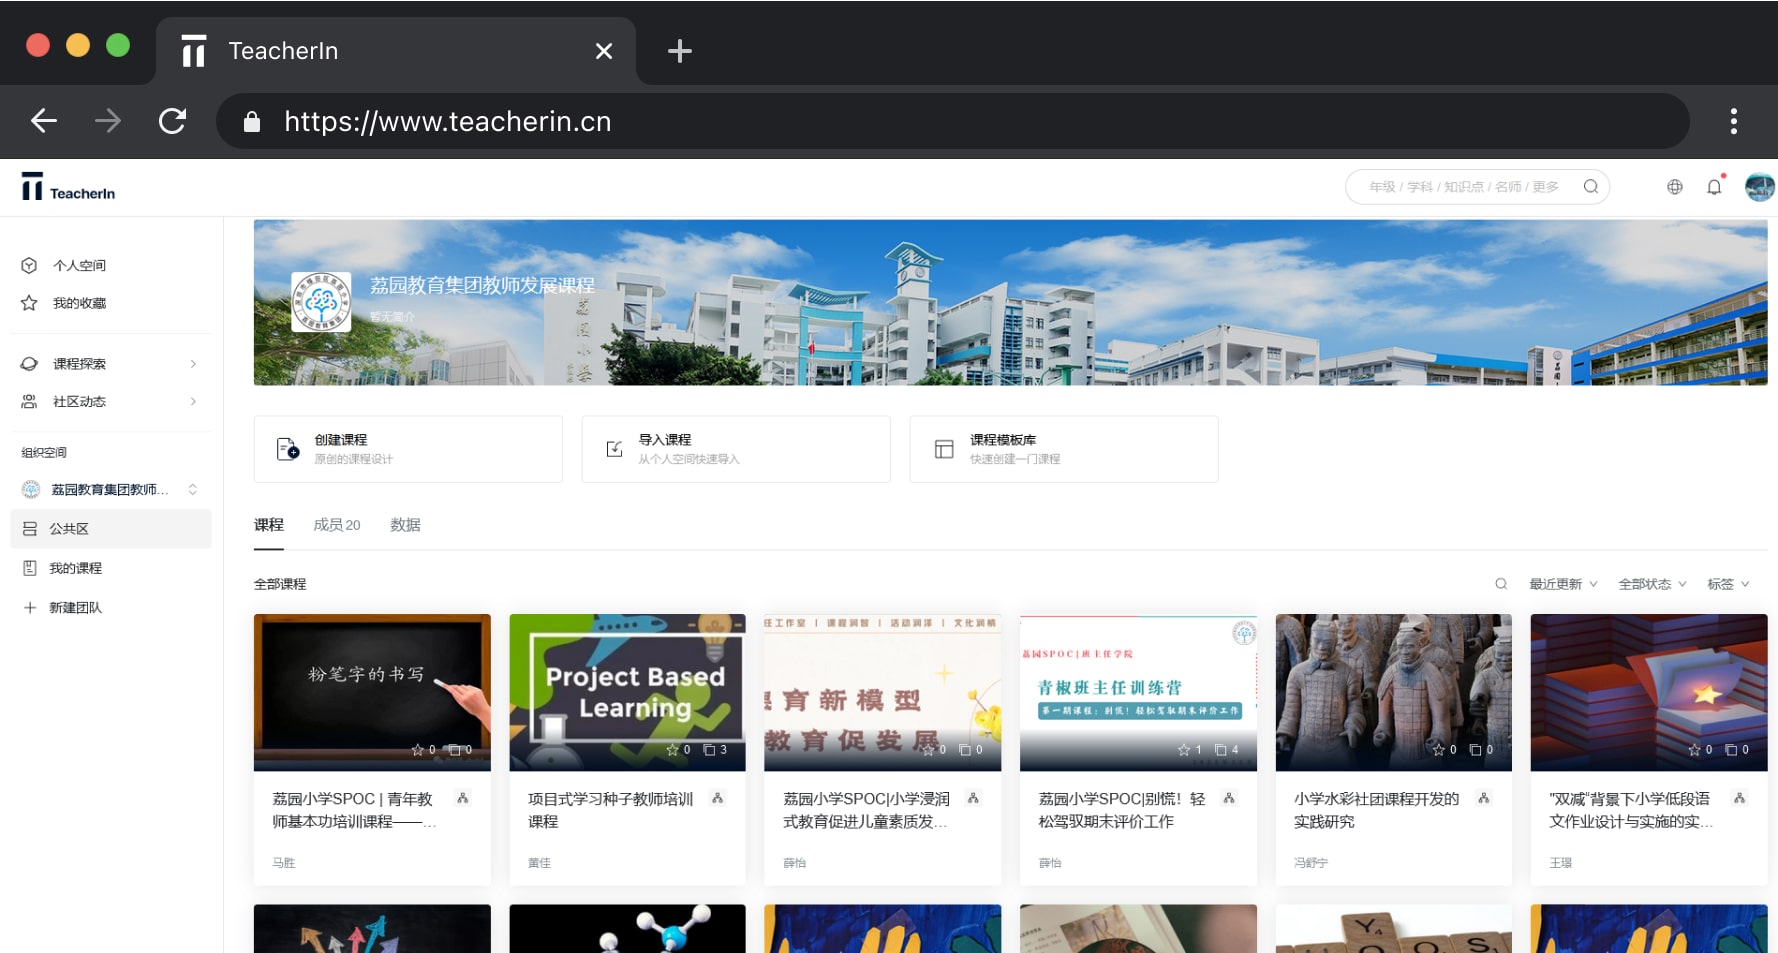Image resolution: width=1778 pixels, height=953 pixels.
Task: Reload the page with the browser refresh icon
Action: pos(172,122)
